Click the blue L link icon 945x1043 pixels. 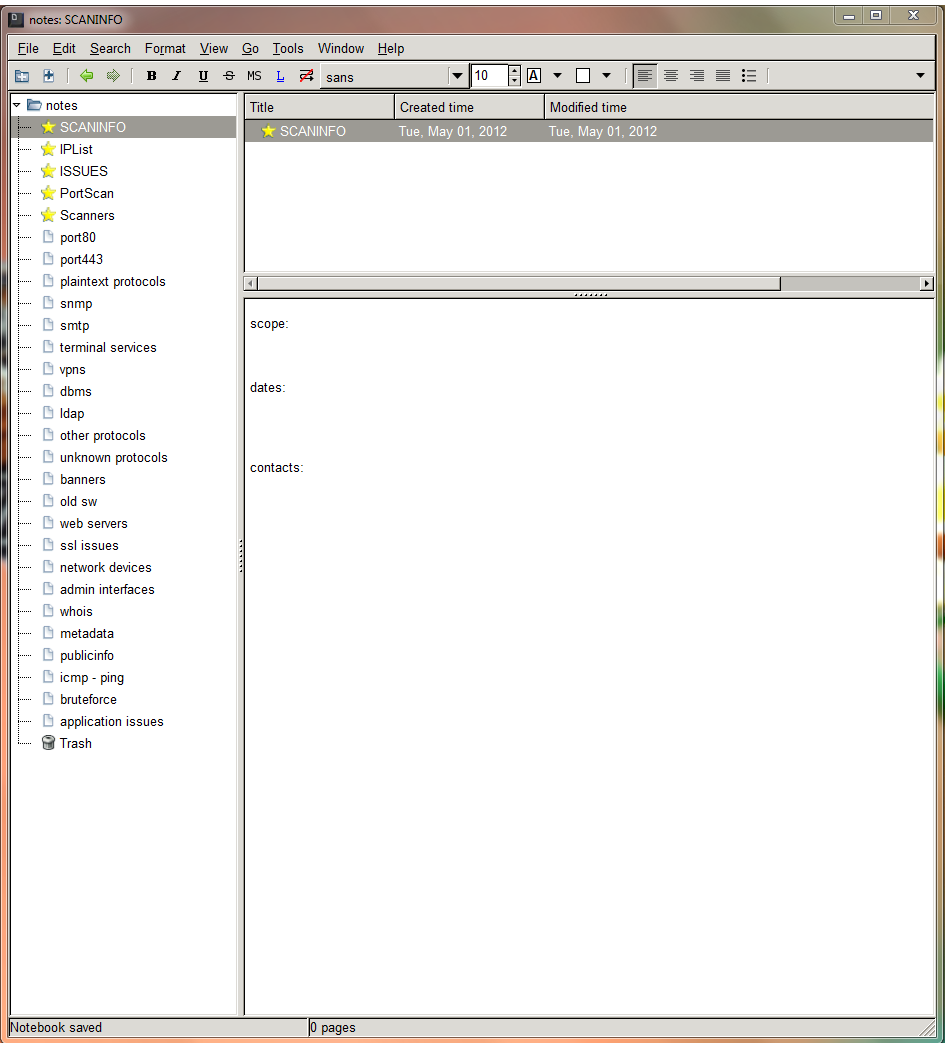[281, 76]
